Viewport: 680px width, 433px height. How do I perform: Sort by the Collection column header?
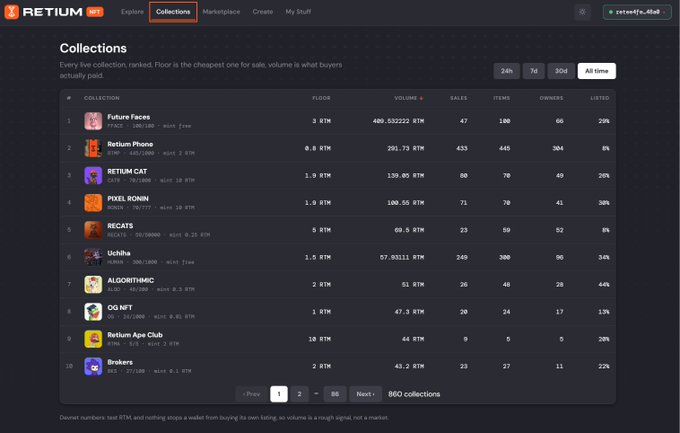coord(102,98)
